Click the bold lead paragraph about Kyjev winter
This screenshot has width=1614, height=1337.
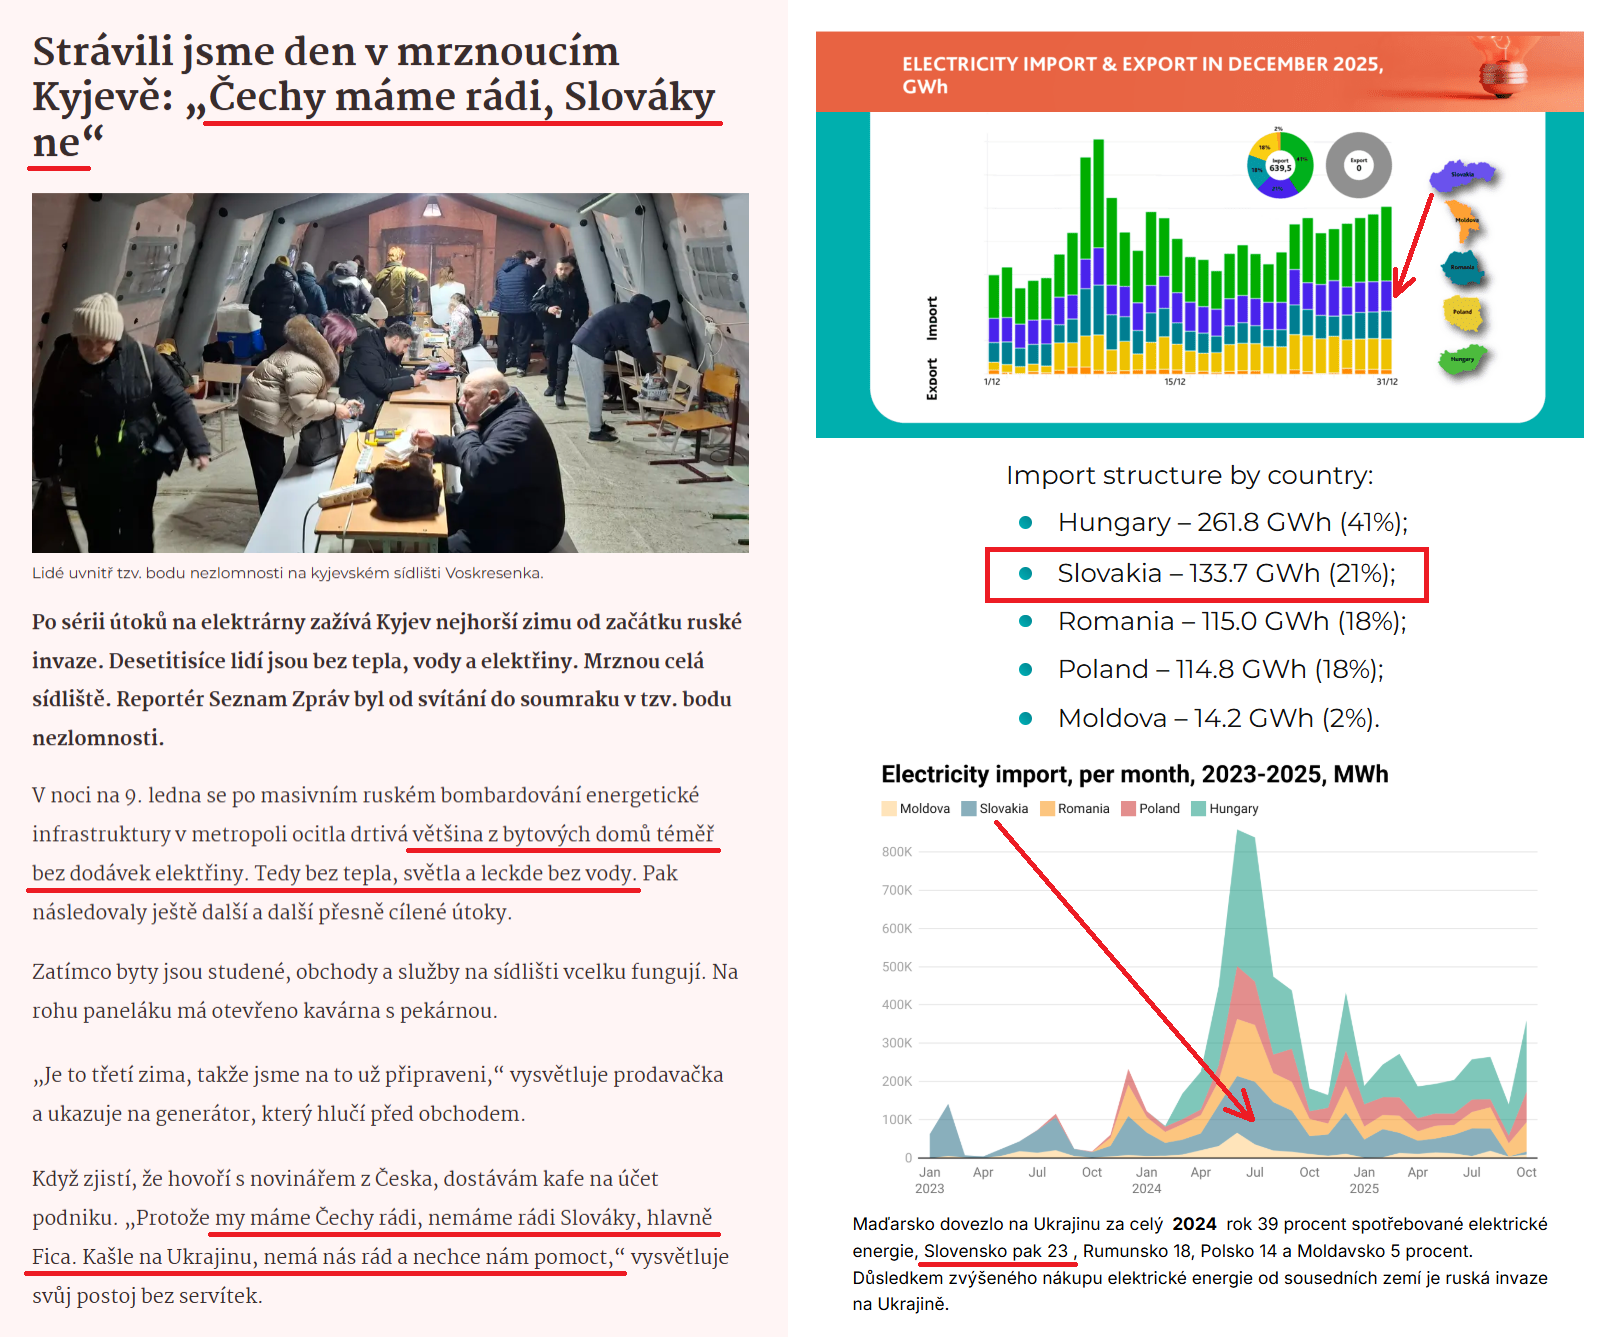pos(387,680)
